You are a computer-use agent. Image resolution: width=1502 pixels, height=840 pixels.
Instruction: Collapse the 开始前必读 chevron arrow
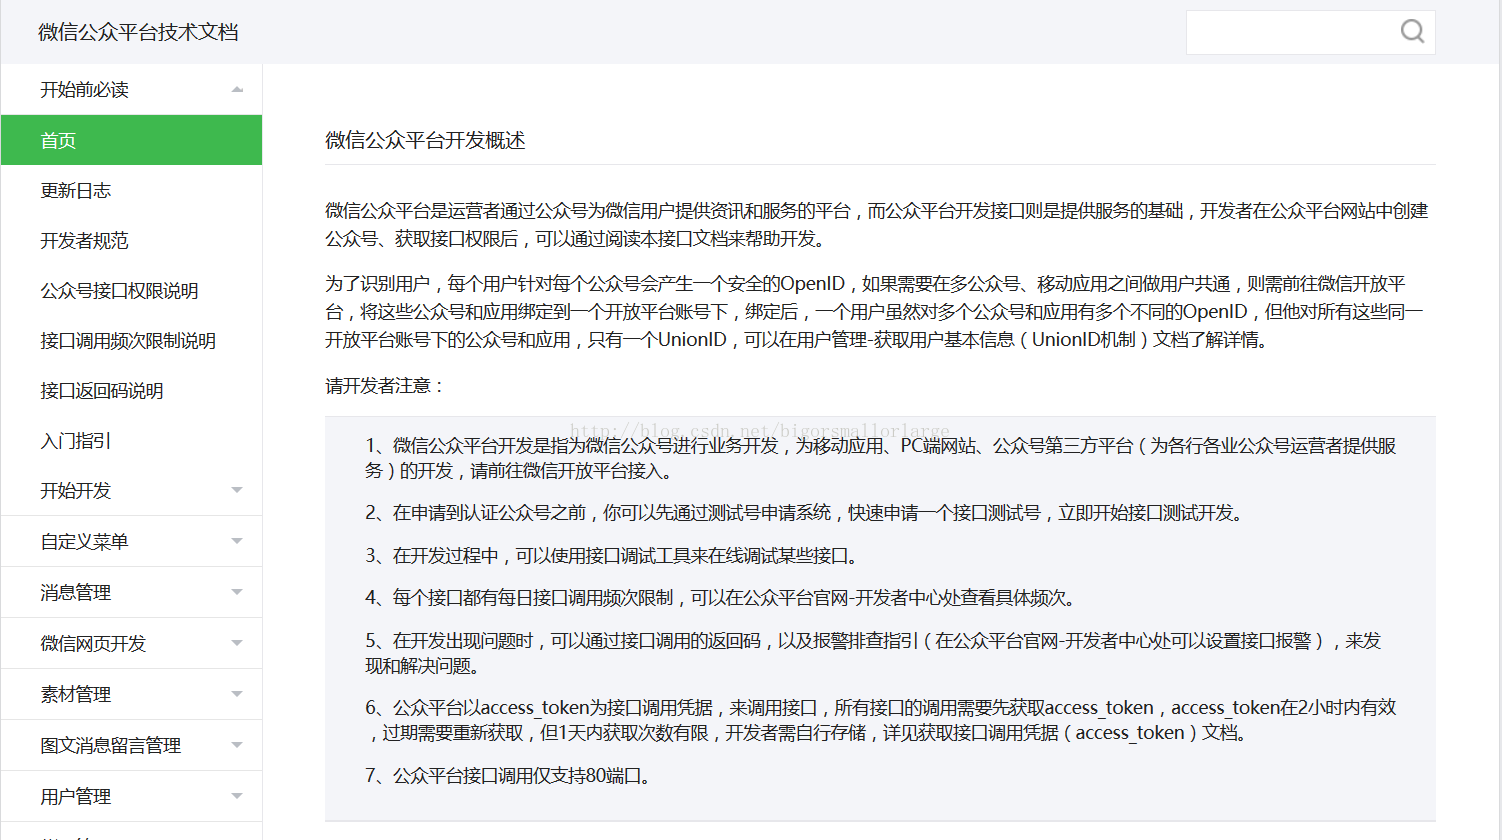pyautogui.click(x=237, y=89)
